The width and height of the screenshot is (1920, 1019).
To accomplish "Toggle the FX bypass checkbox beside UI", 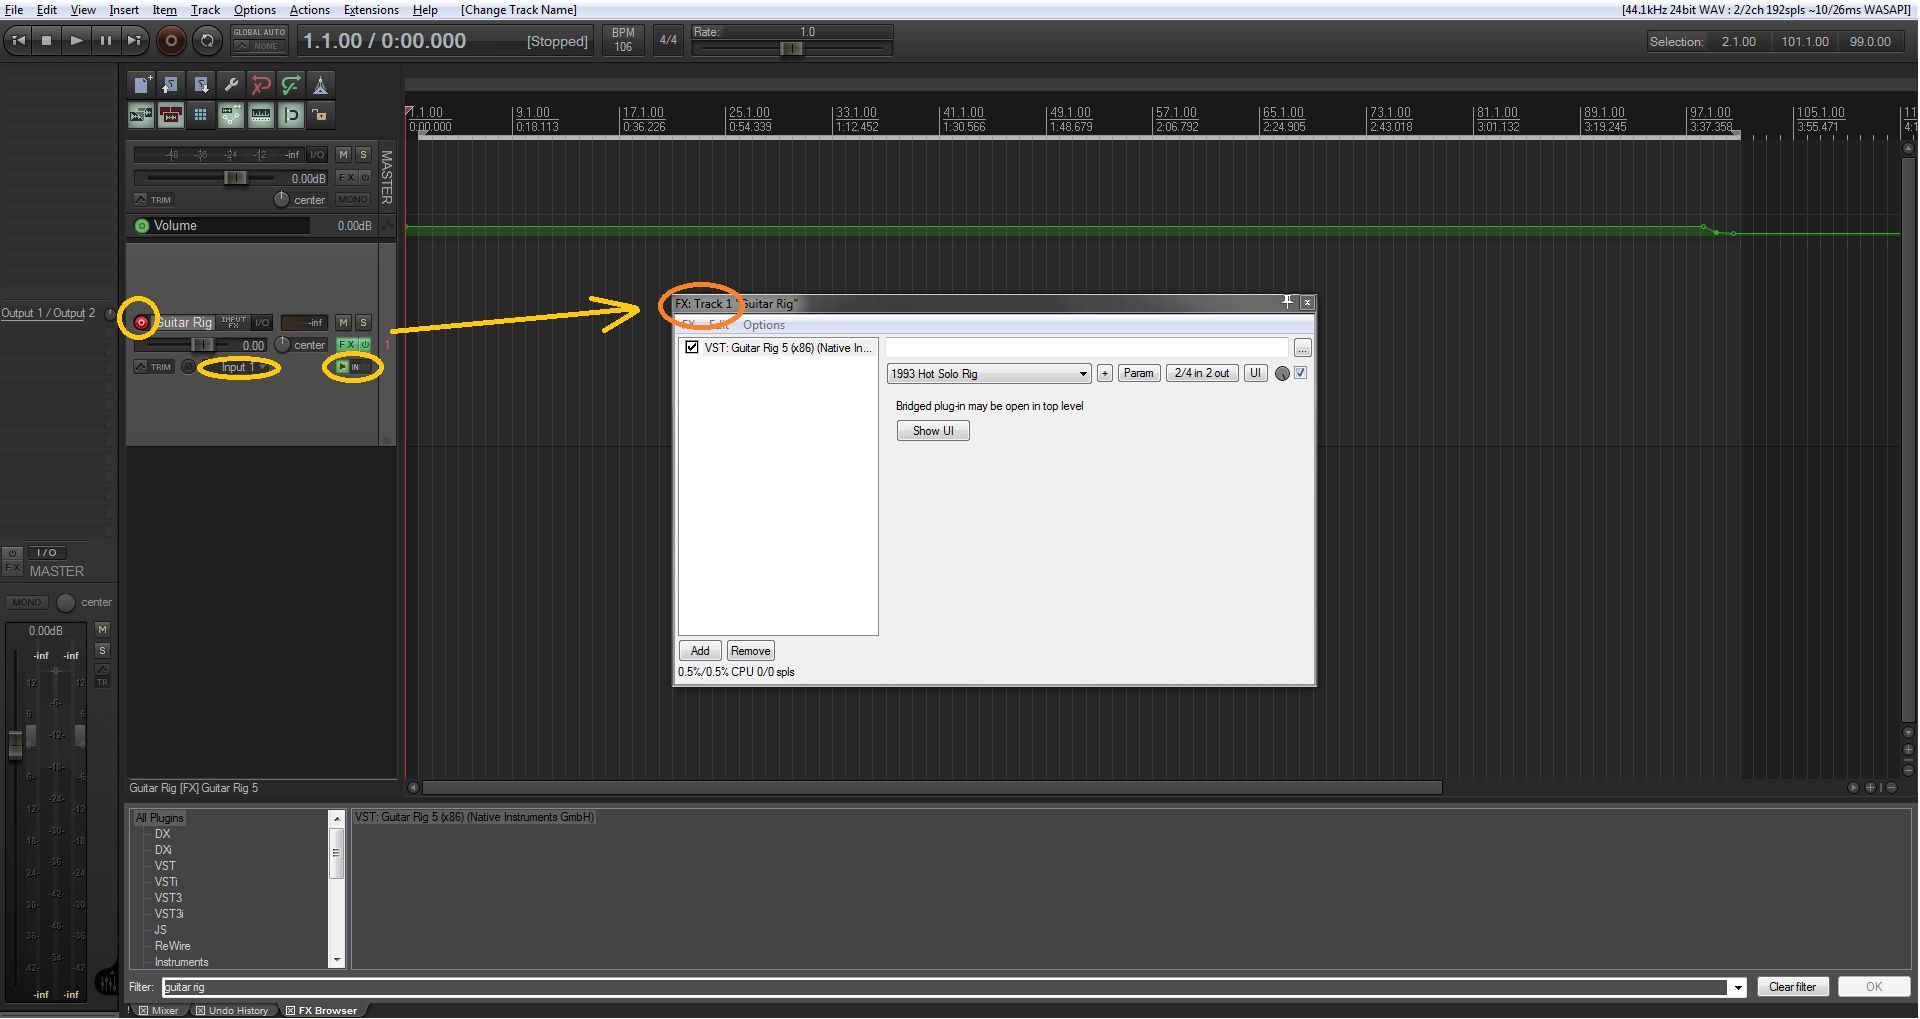I will tap(1301, 373).
